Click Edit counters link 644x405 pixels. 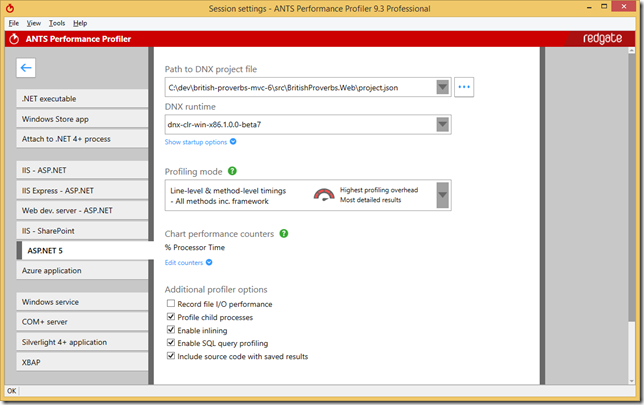point(184,262)
